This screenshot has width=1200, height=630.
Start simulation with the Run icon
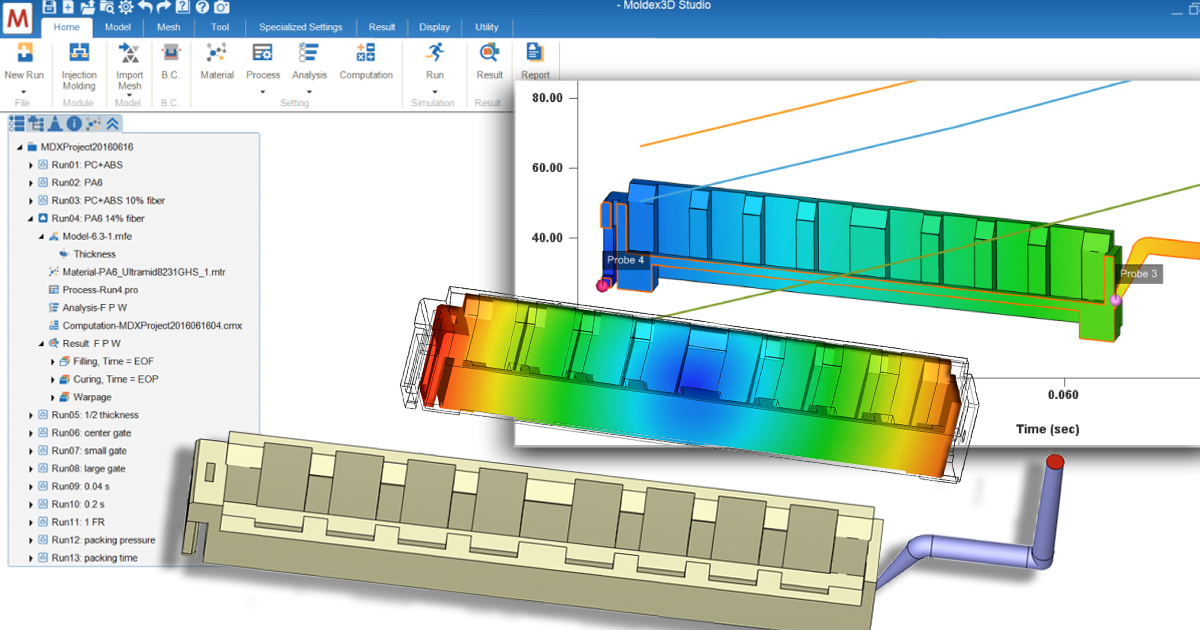(x=434, y=53)
